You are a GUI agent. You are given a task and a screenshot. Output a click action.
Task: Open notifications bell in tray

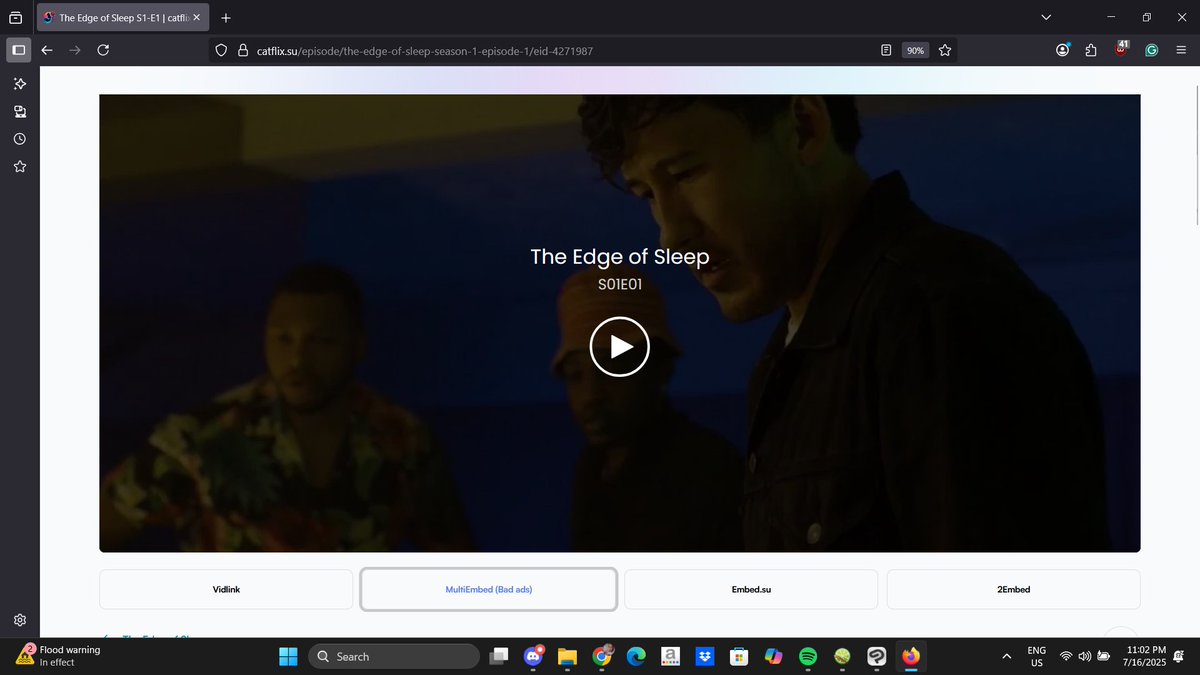[x=1181, y=656]
